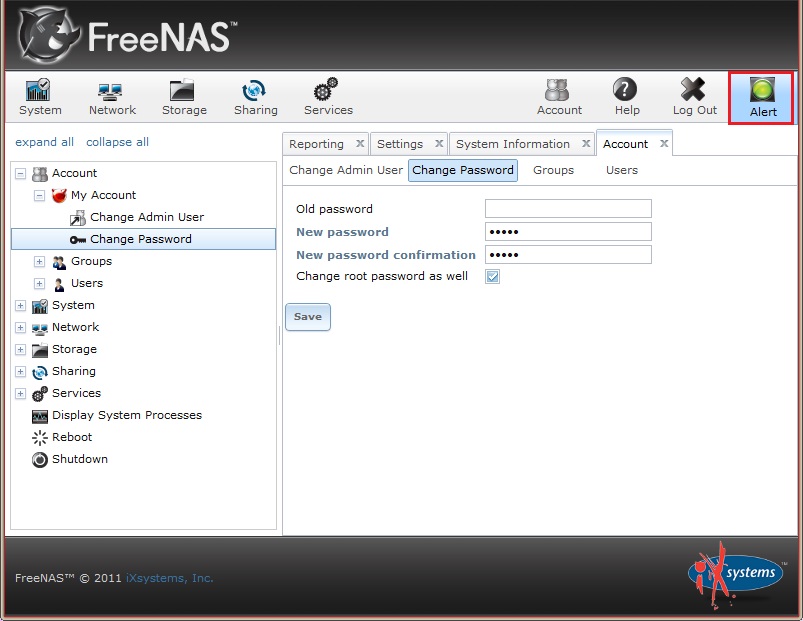Screen dimensions: 803x621
Task: Click the collapse all link
Action: pyautogui.click(x=117, y=142)
